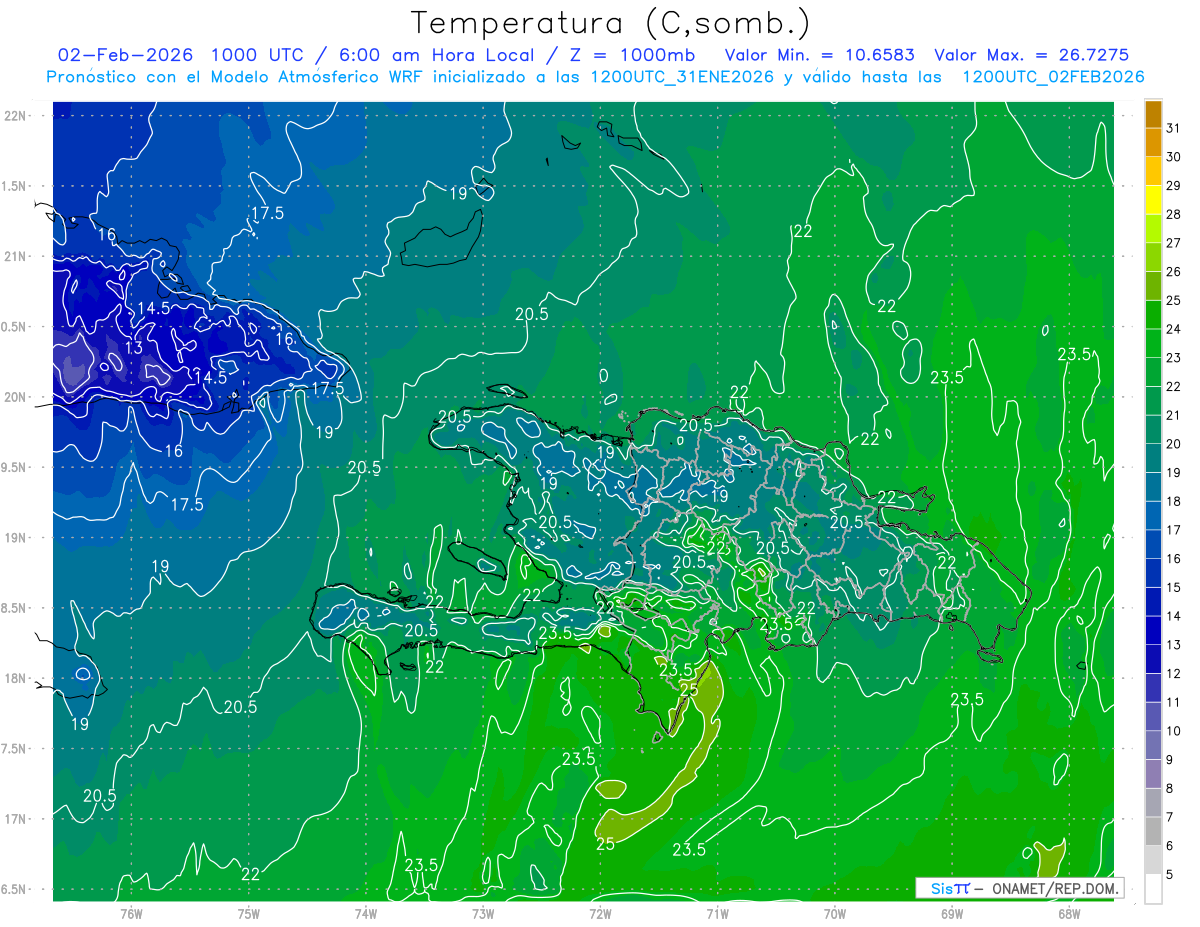Click the "19N" latitude axis label
Image resolution: width=1200 pixels, height=927 pixels.
[14, 538]
